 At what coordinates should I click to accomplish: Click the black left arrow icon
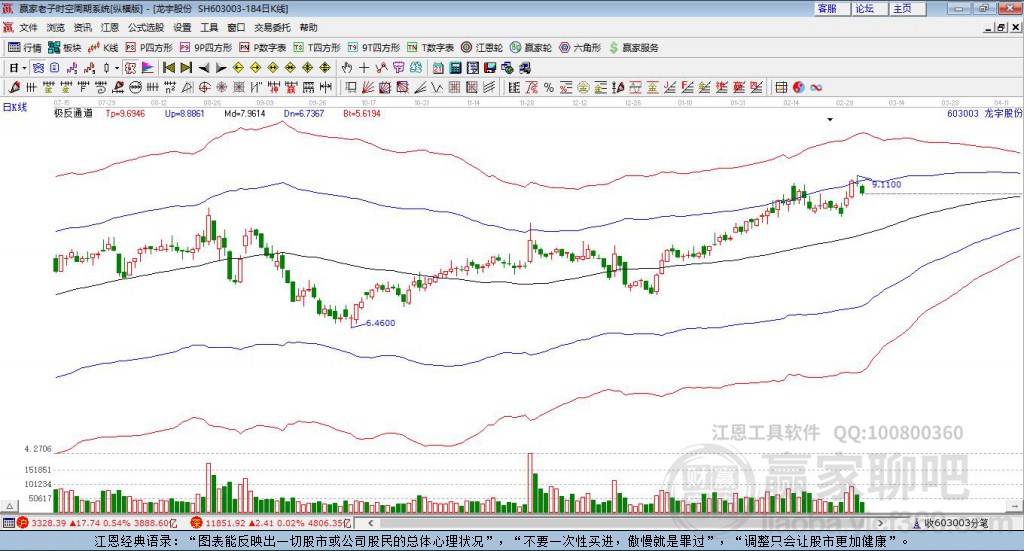(x=204, y=68)
